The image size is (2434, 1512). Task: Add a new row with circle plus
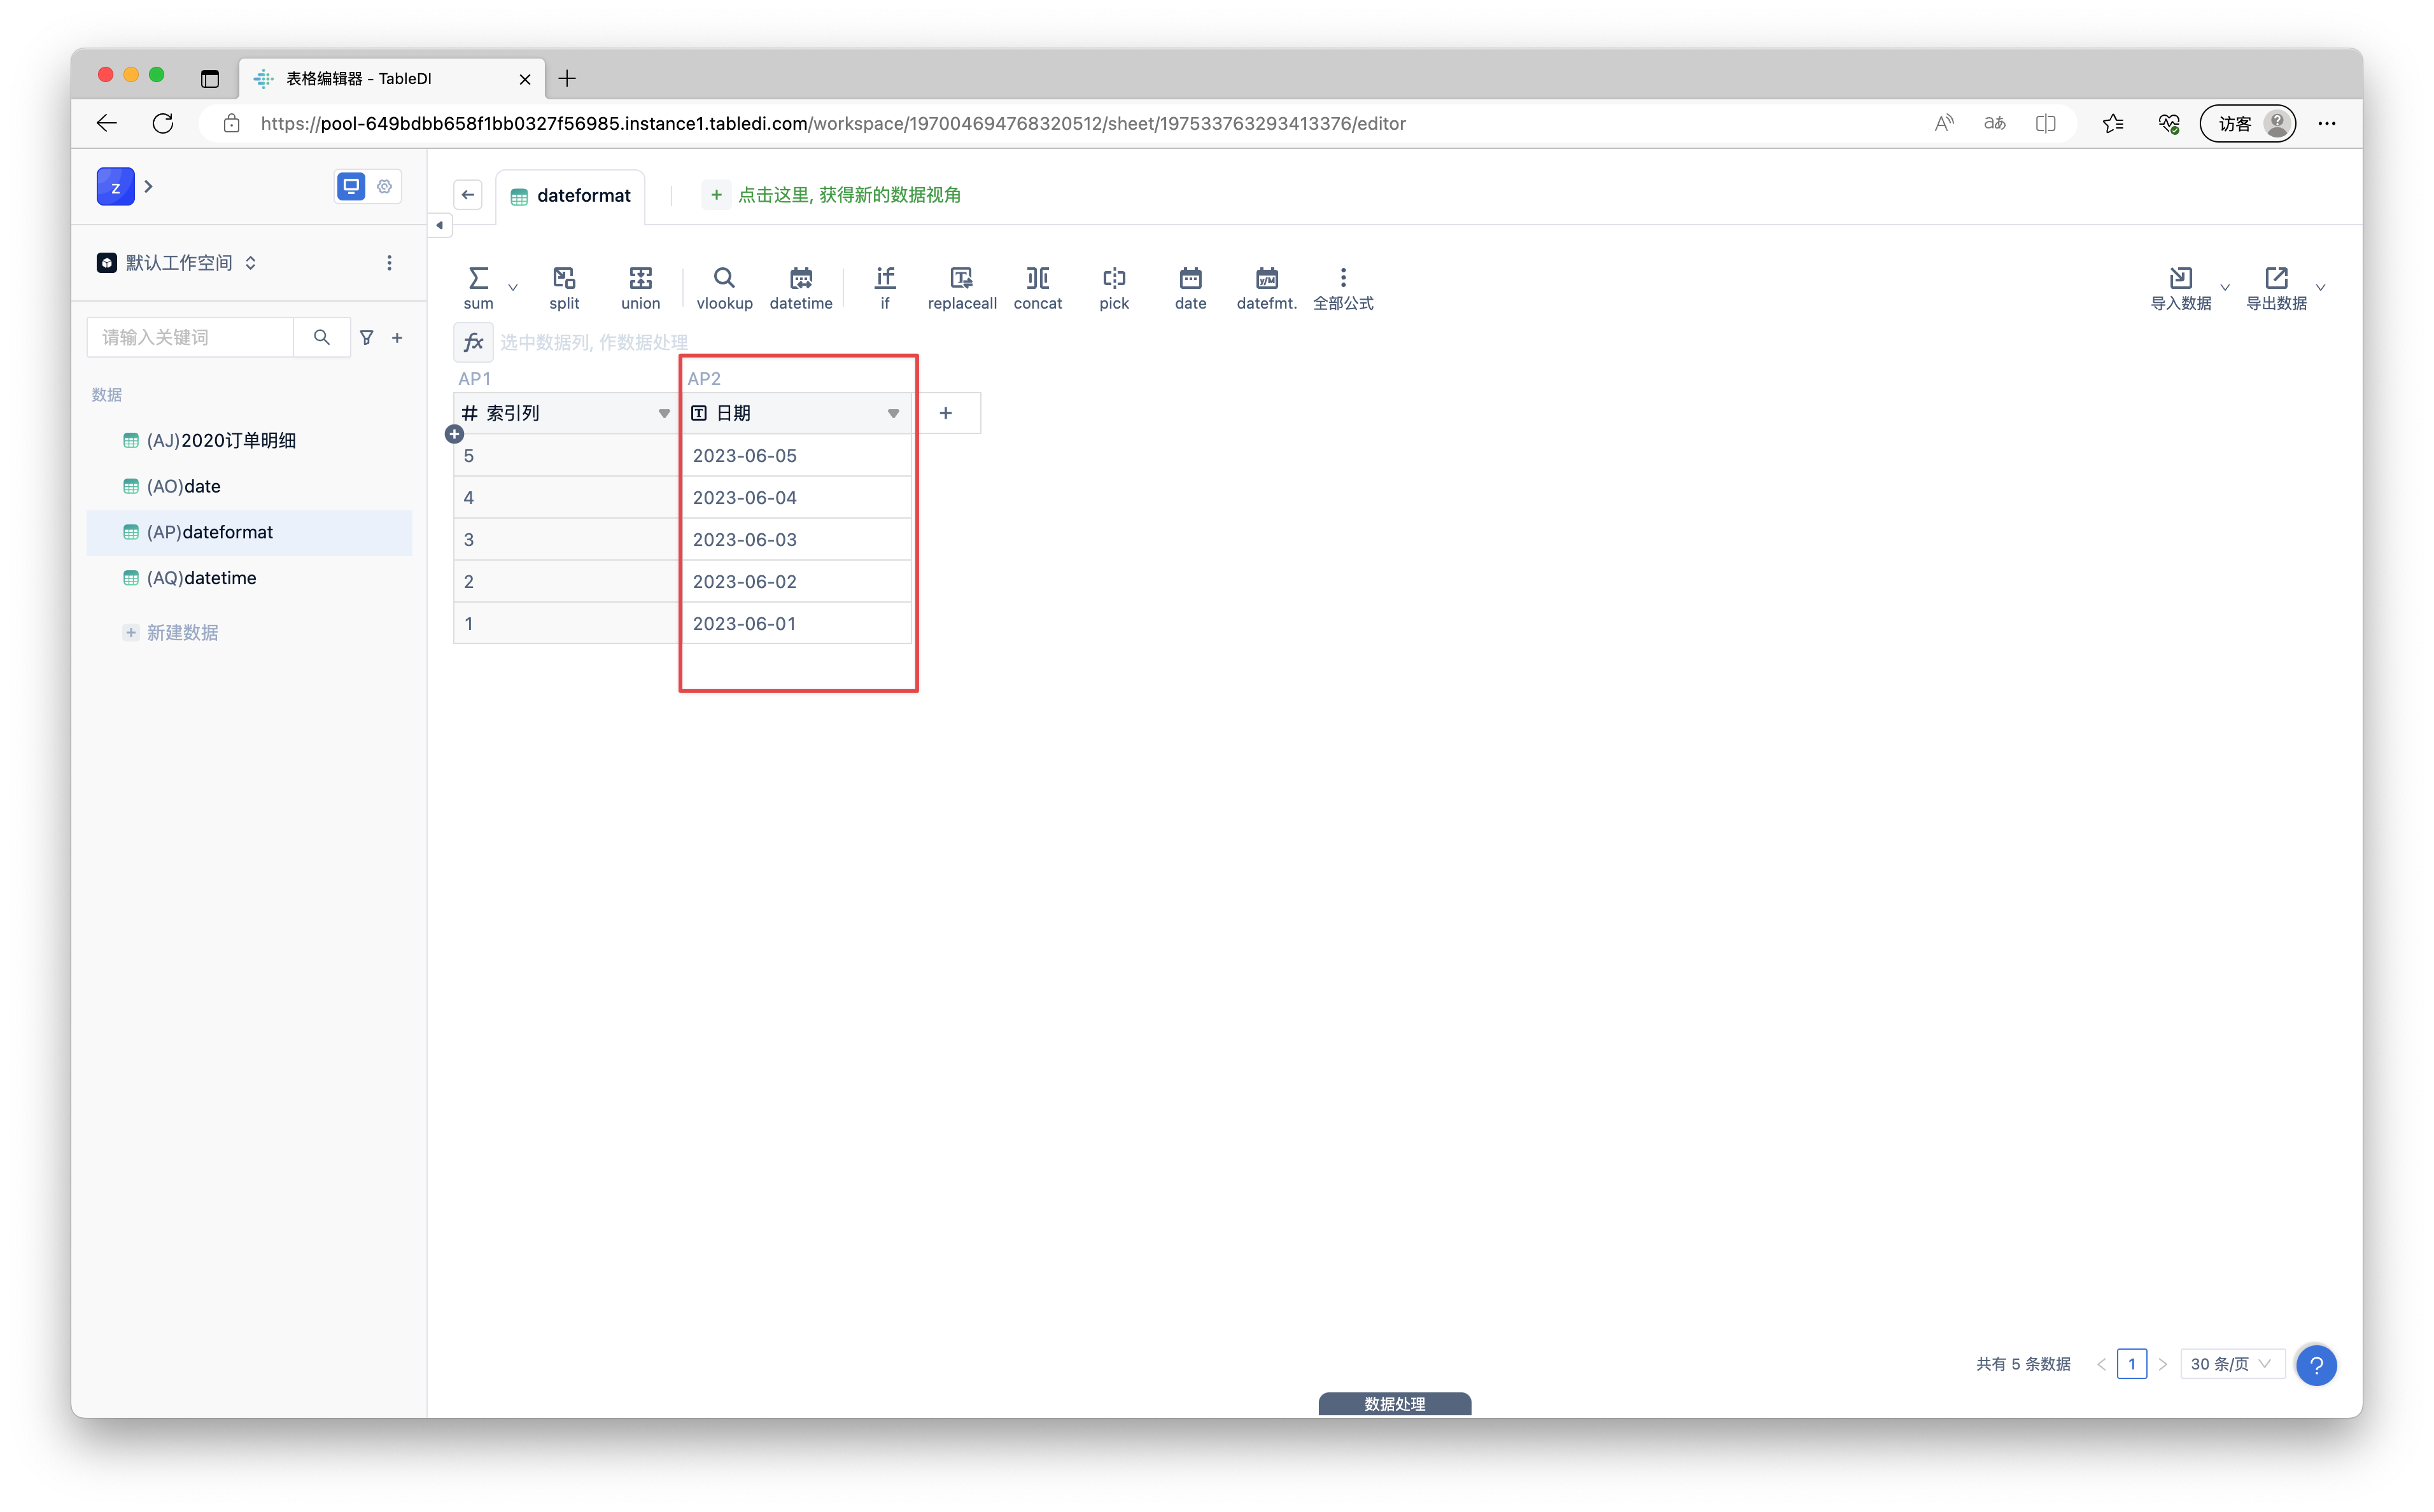click(454, 434)
